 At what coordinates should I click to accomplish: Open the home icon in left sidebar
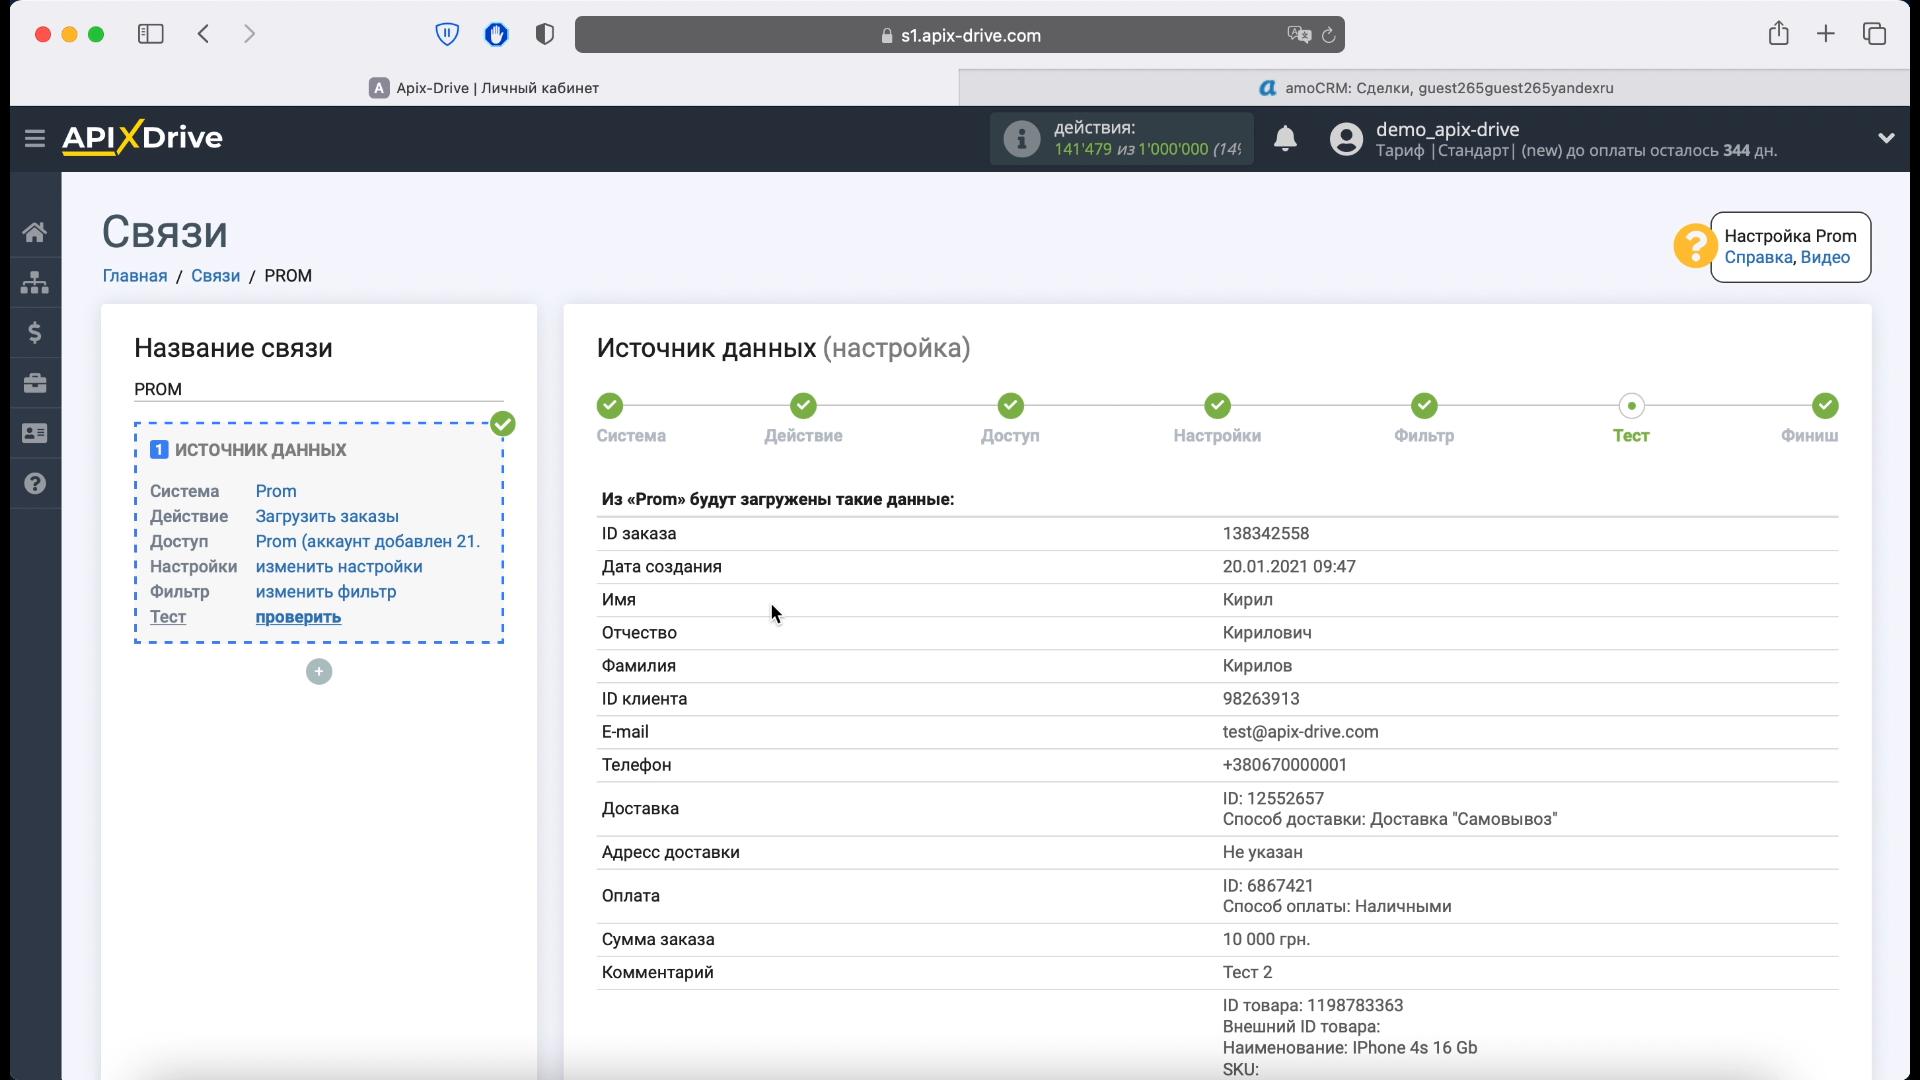35,232
